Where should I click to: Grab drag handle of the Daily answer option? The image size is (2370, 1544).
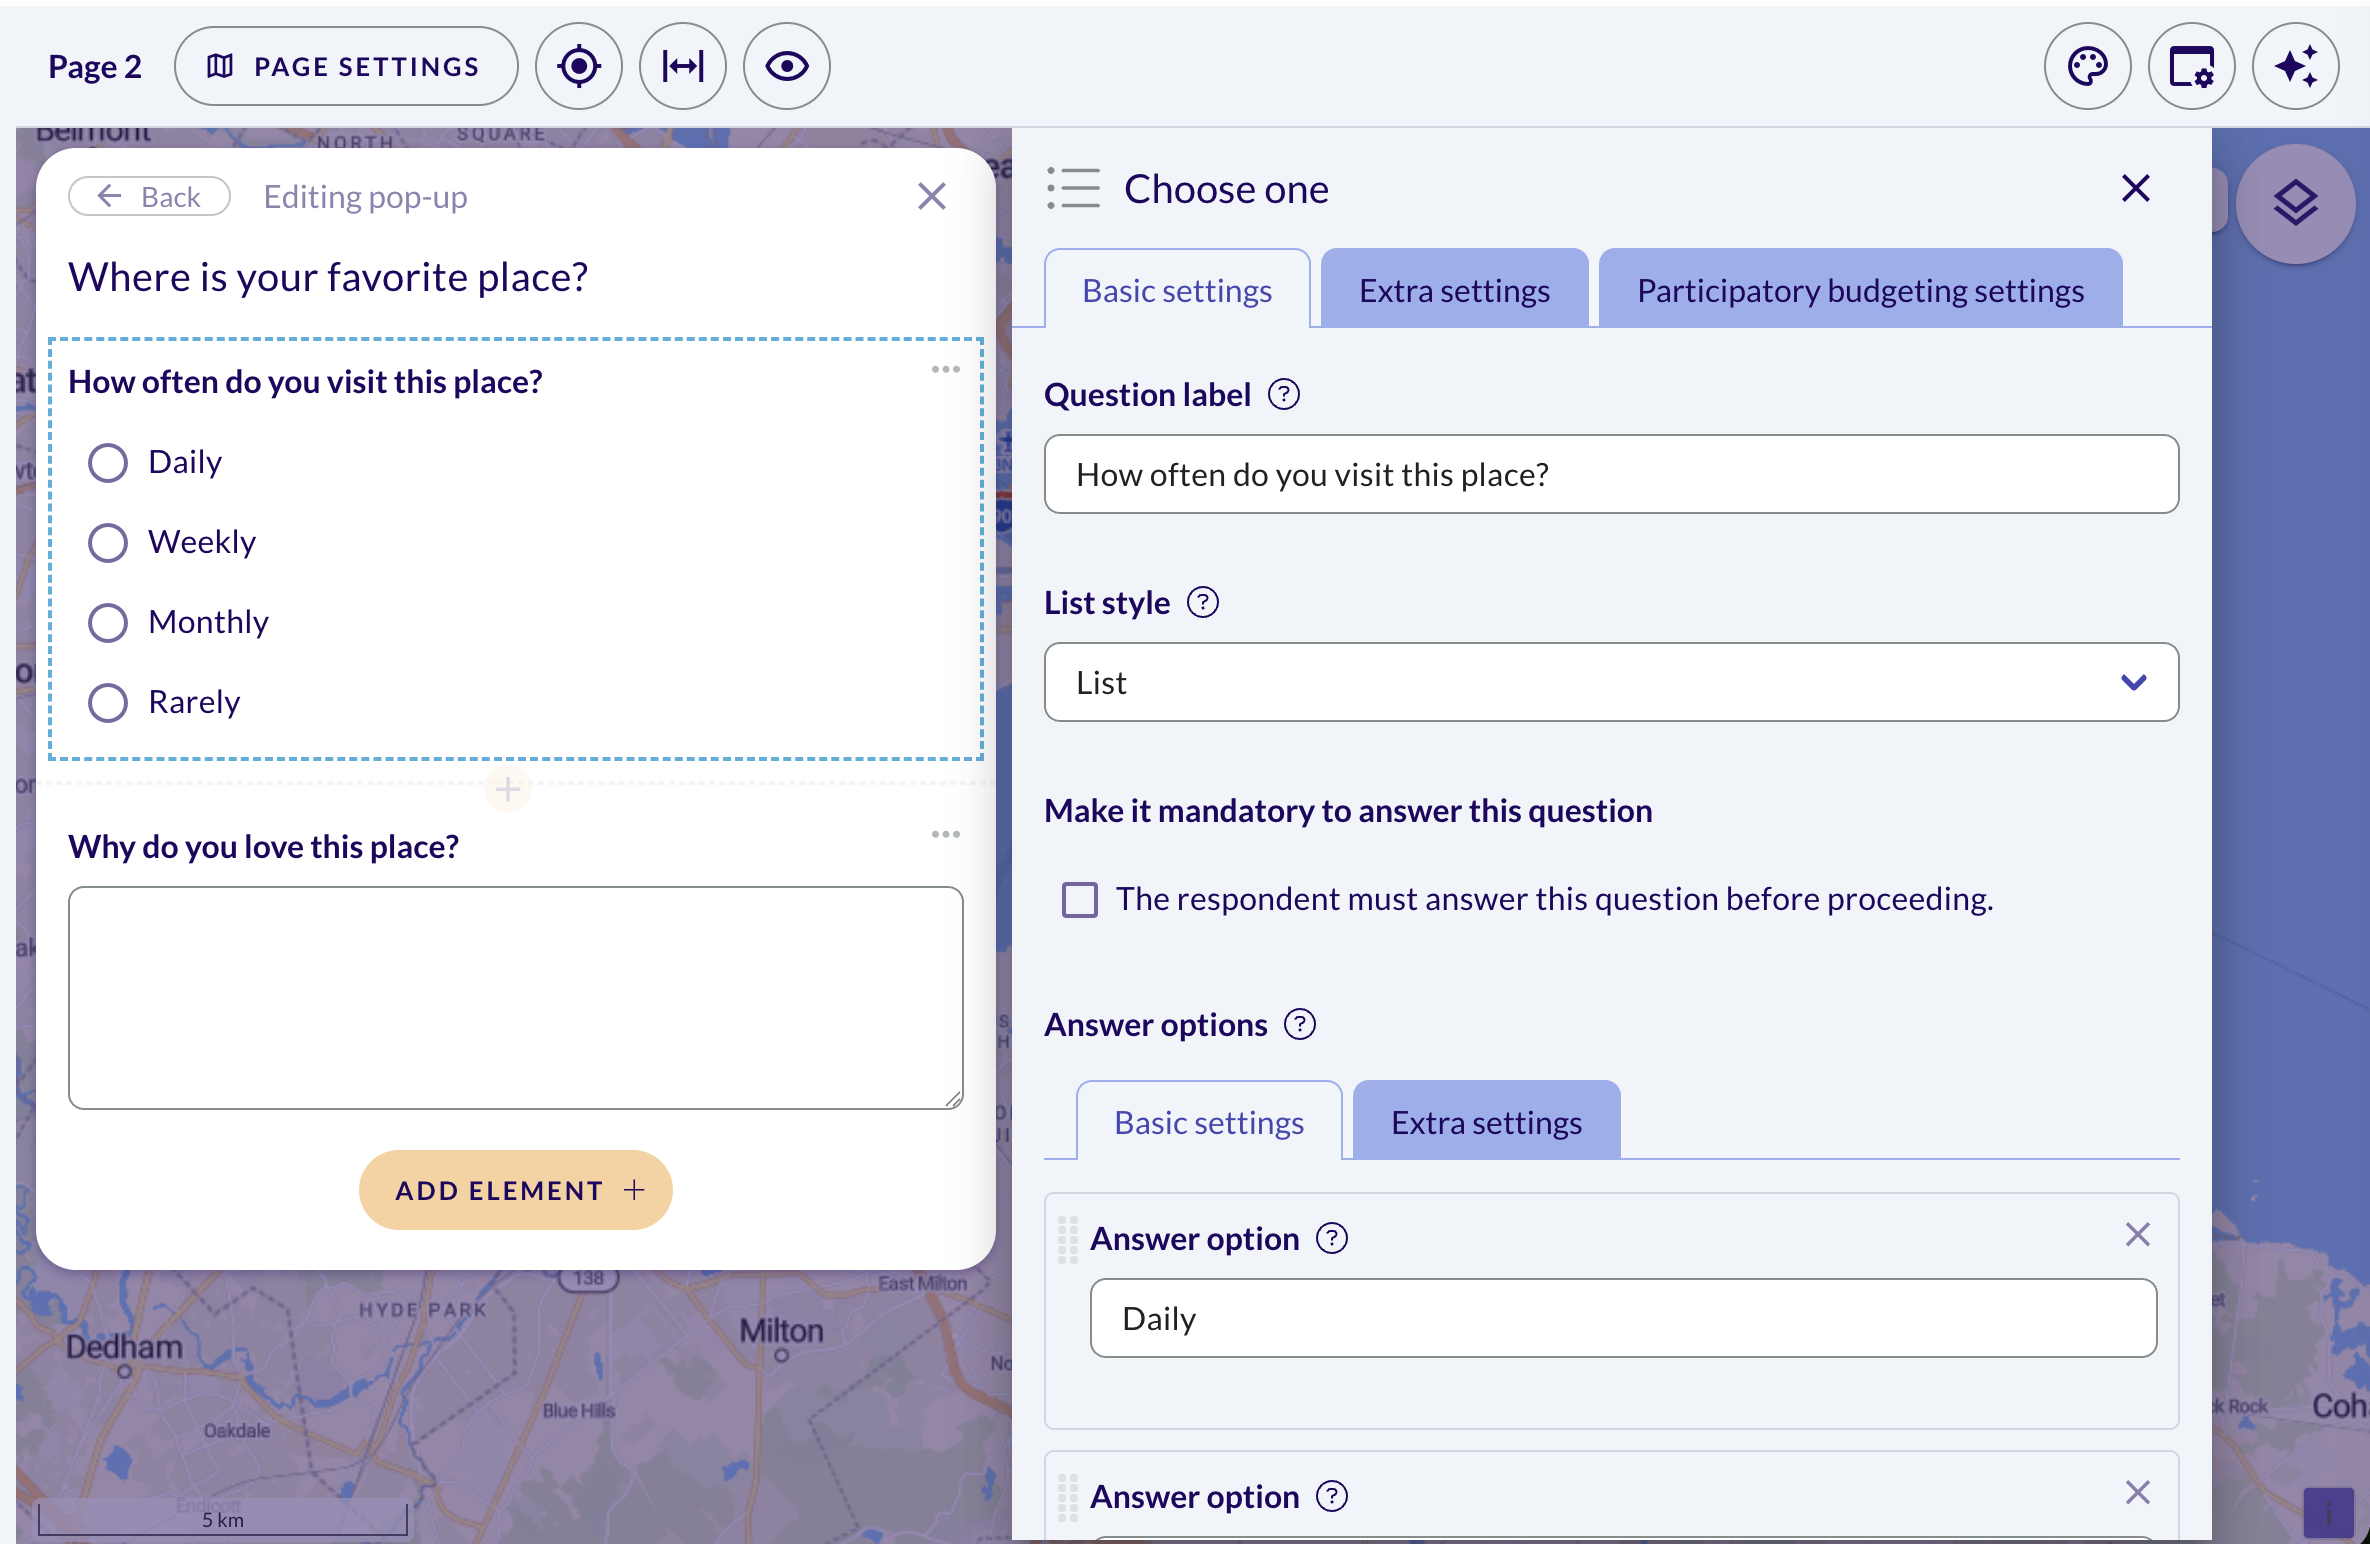(x=1068, y=1239)
